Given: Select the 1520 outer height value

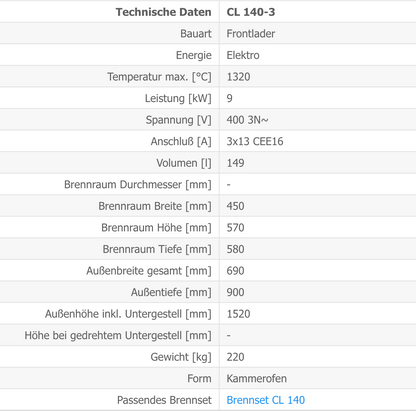Looking at the screenshot, I should pos(238,314).
